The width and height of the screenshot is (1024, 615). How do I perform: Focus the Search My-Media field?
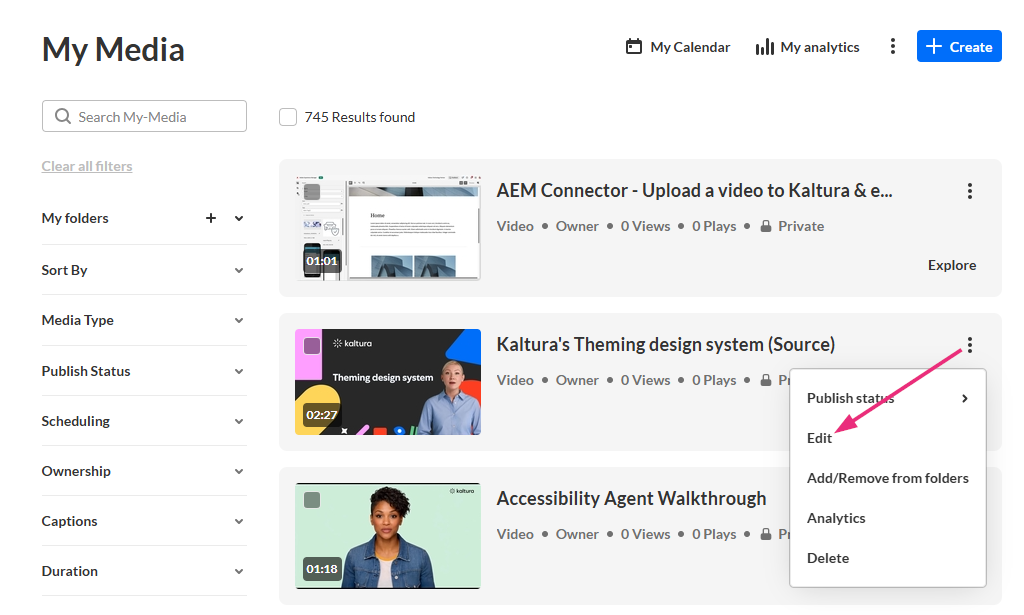pyautogui.click(x=144, y=116)
